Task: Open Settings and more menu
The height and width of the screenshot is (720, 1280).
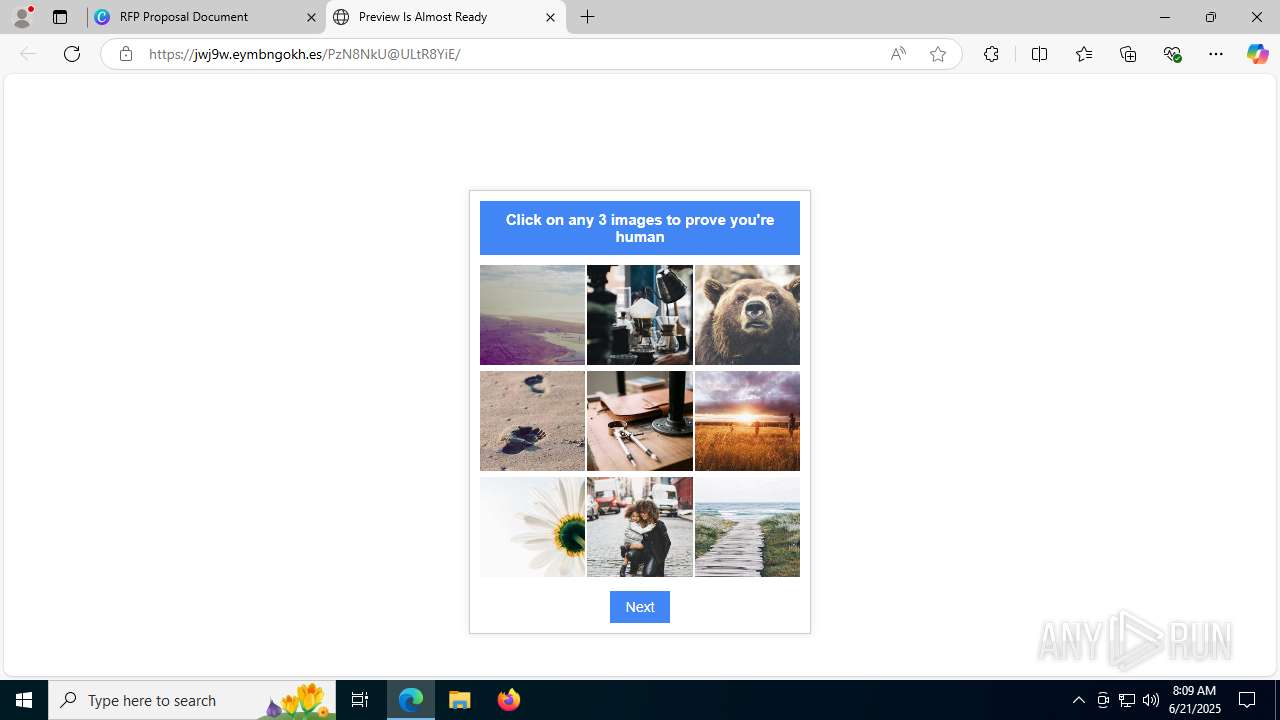Action: pos(1216,54)
